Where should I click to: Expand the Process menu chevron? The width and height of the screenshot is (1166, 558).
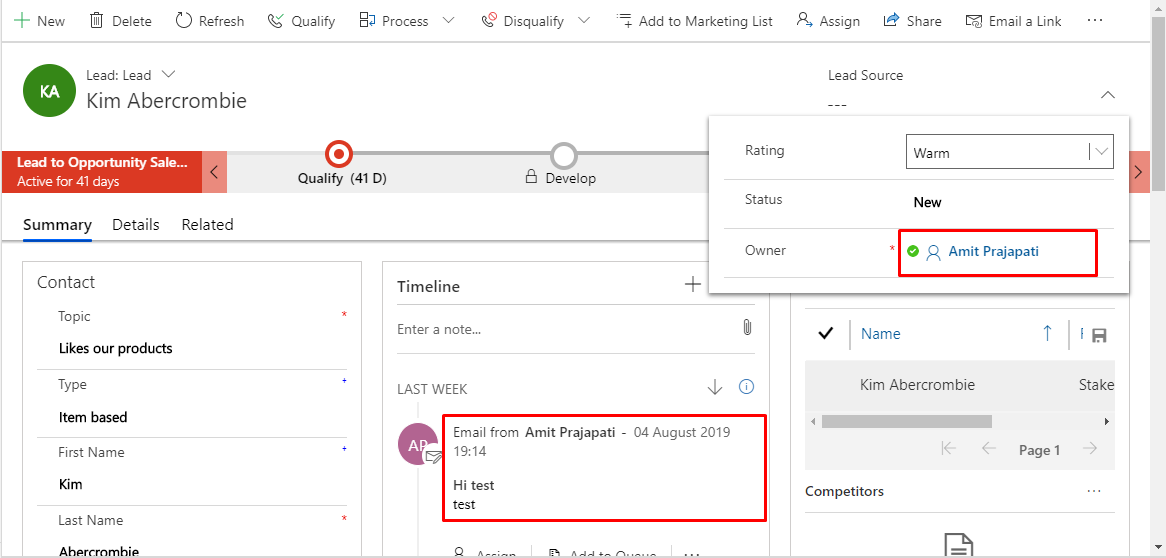[448, 21]
